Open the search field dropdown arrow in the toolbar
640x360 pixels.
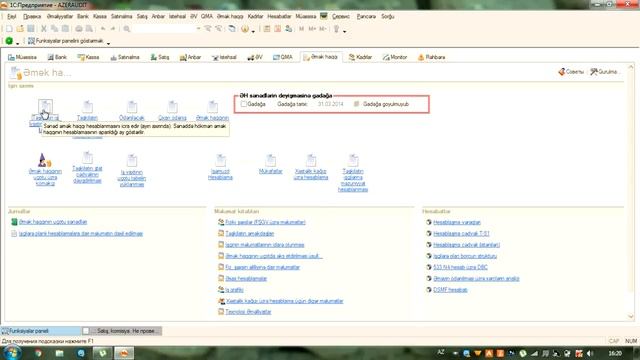[198, 29]
